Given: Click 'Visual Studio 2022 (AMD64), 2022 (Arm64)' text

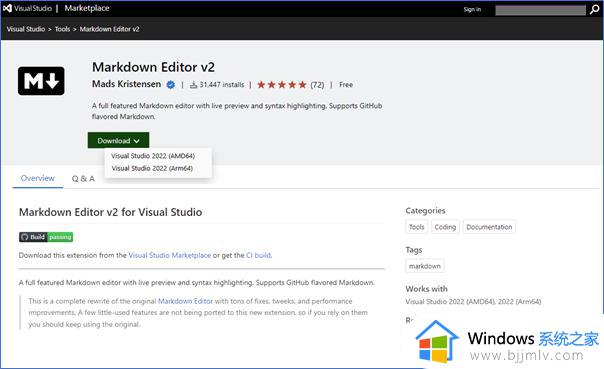Looking at the screenshot, I should click(x=473, y=302).
